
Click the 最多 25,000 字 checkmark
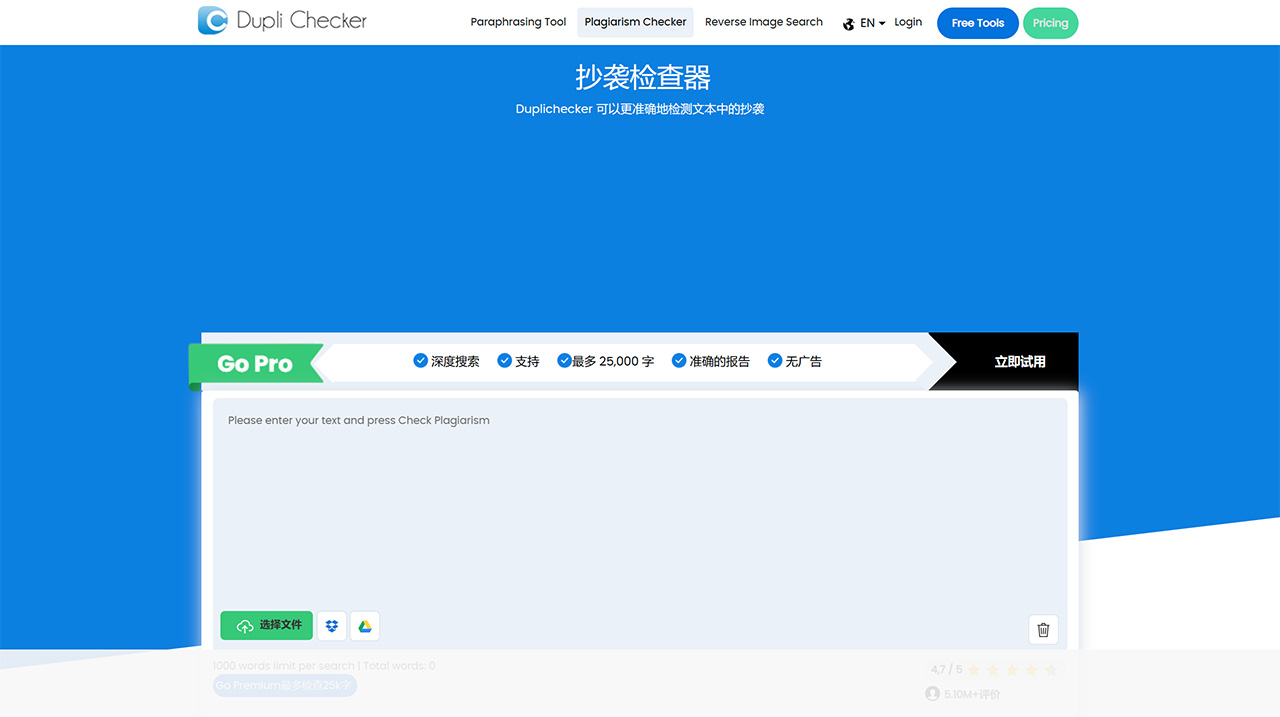pos(564,360)
